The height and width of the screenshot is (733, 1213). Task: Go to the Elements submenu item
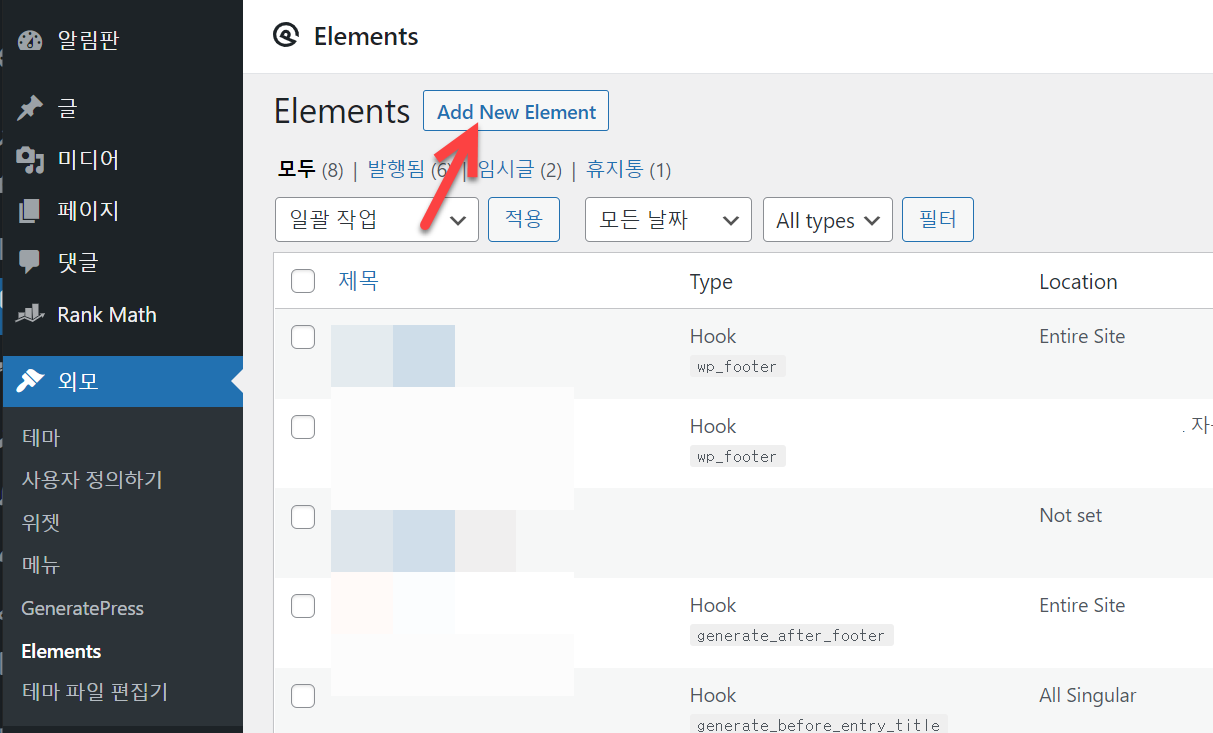[x=61, y=651]
